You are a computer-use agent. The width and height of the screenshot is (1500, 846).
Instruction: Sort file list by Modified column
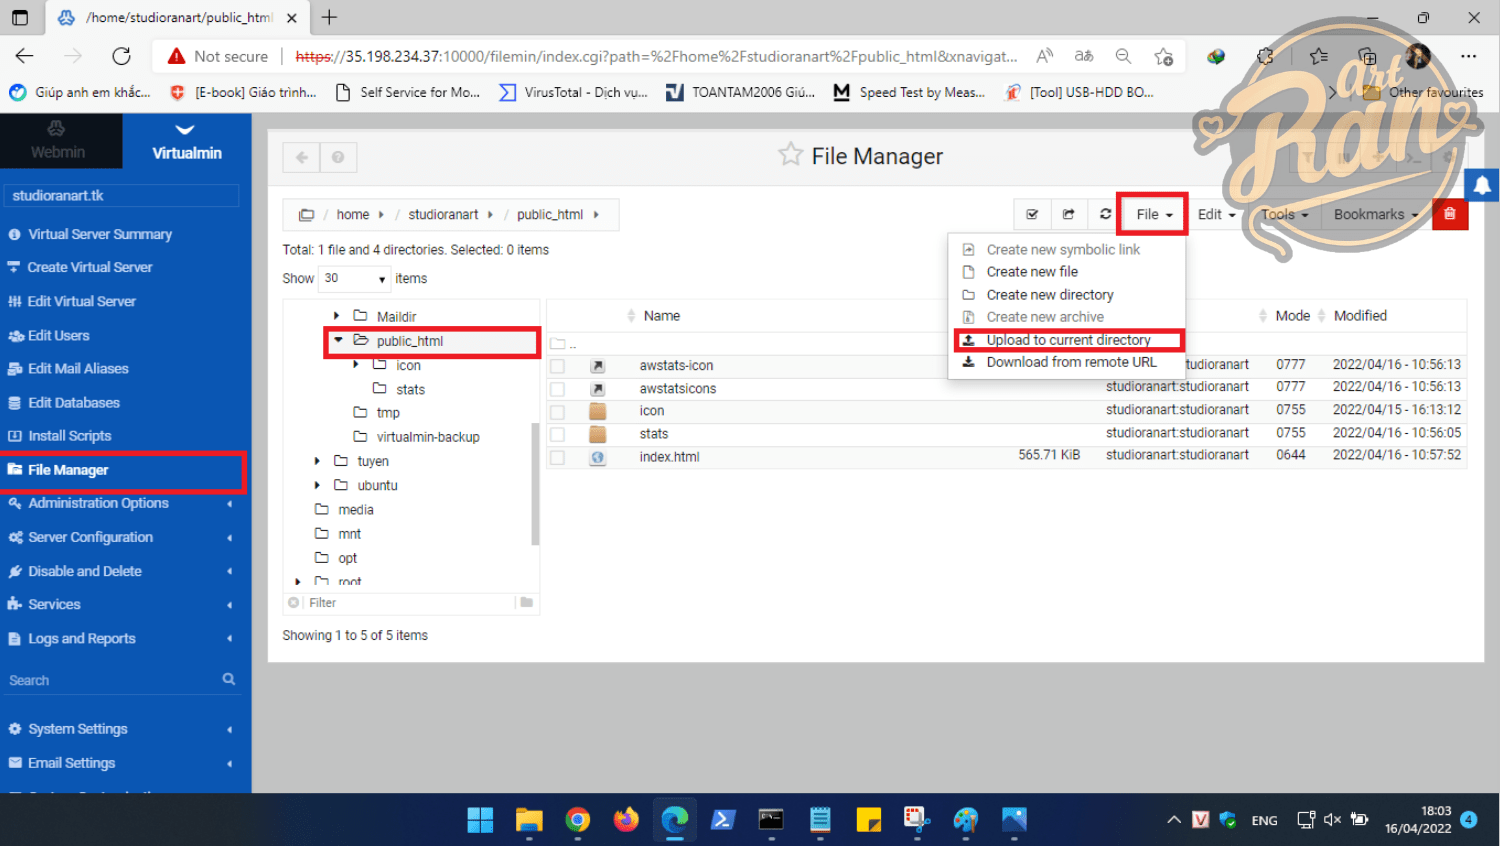(1360, 316)
